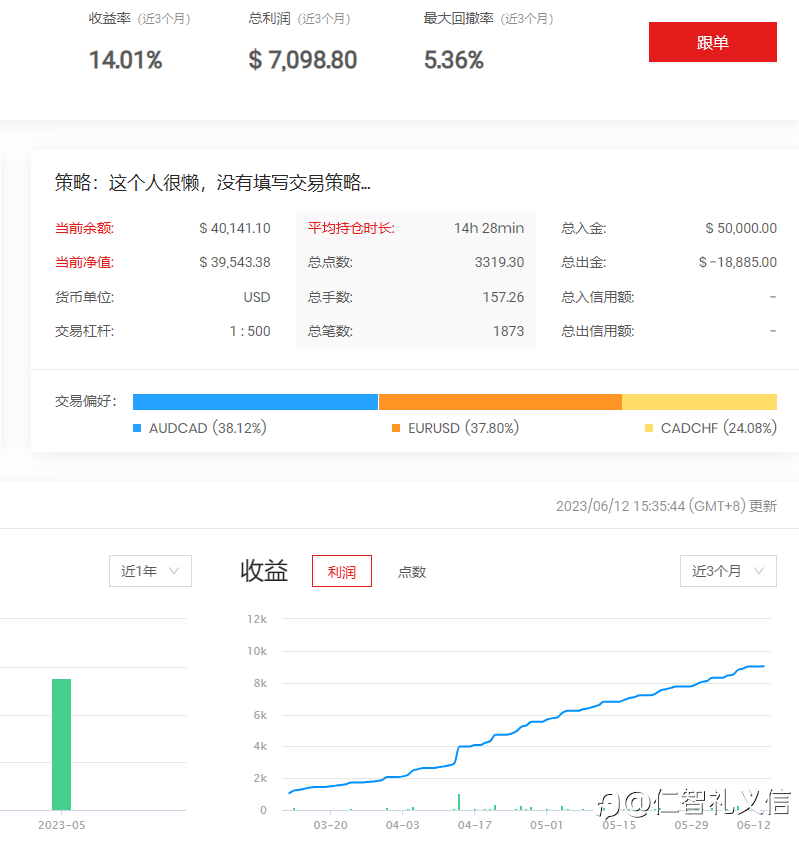Click the blue AUDCAD preference bar segment
799x851 pixels.
(x=255, y=402)
